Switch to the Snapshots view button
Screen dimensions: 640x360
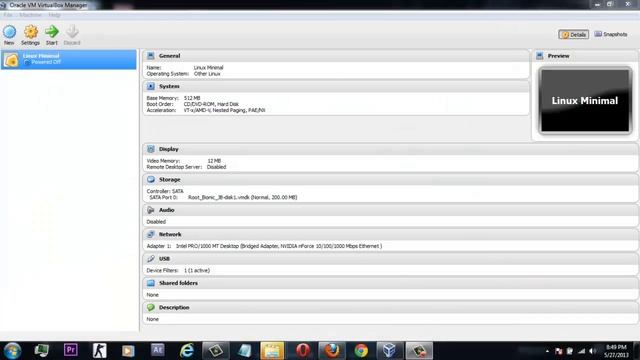611,34
